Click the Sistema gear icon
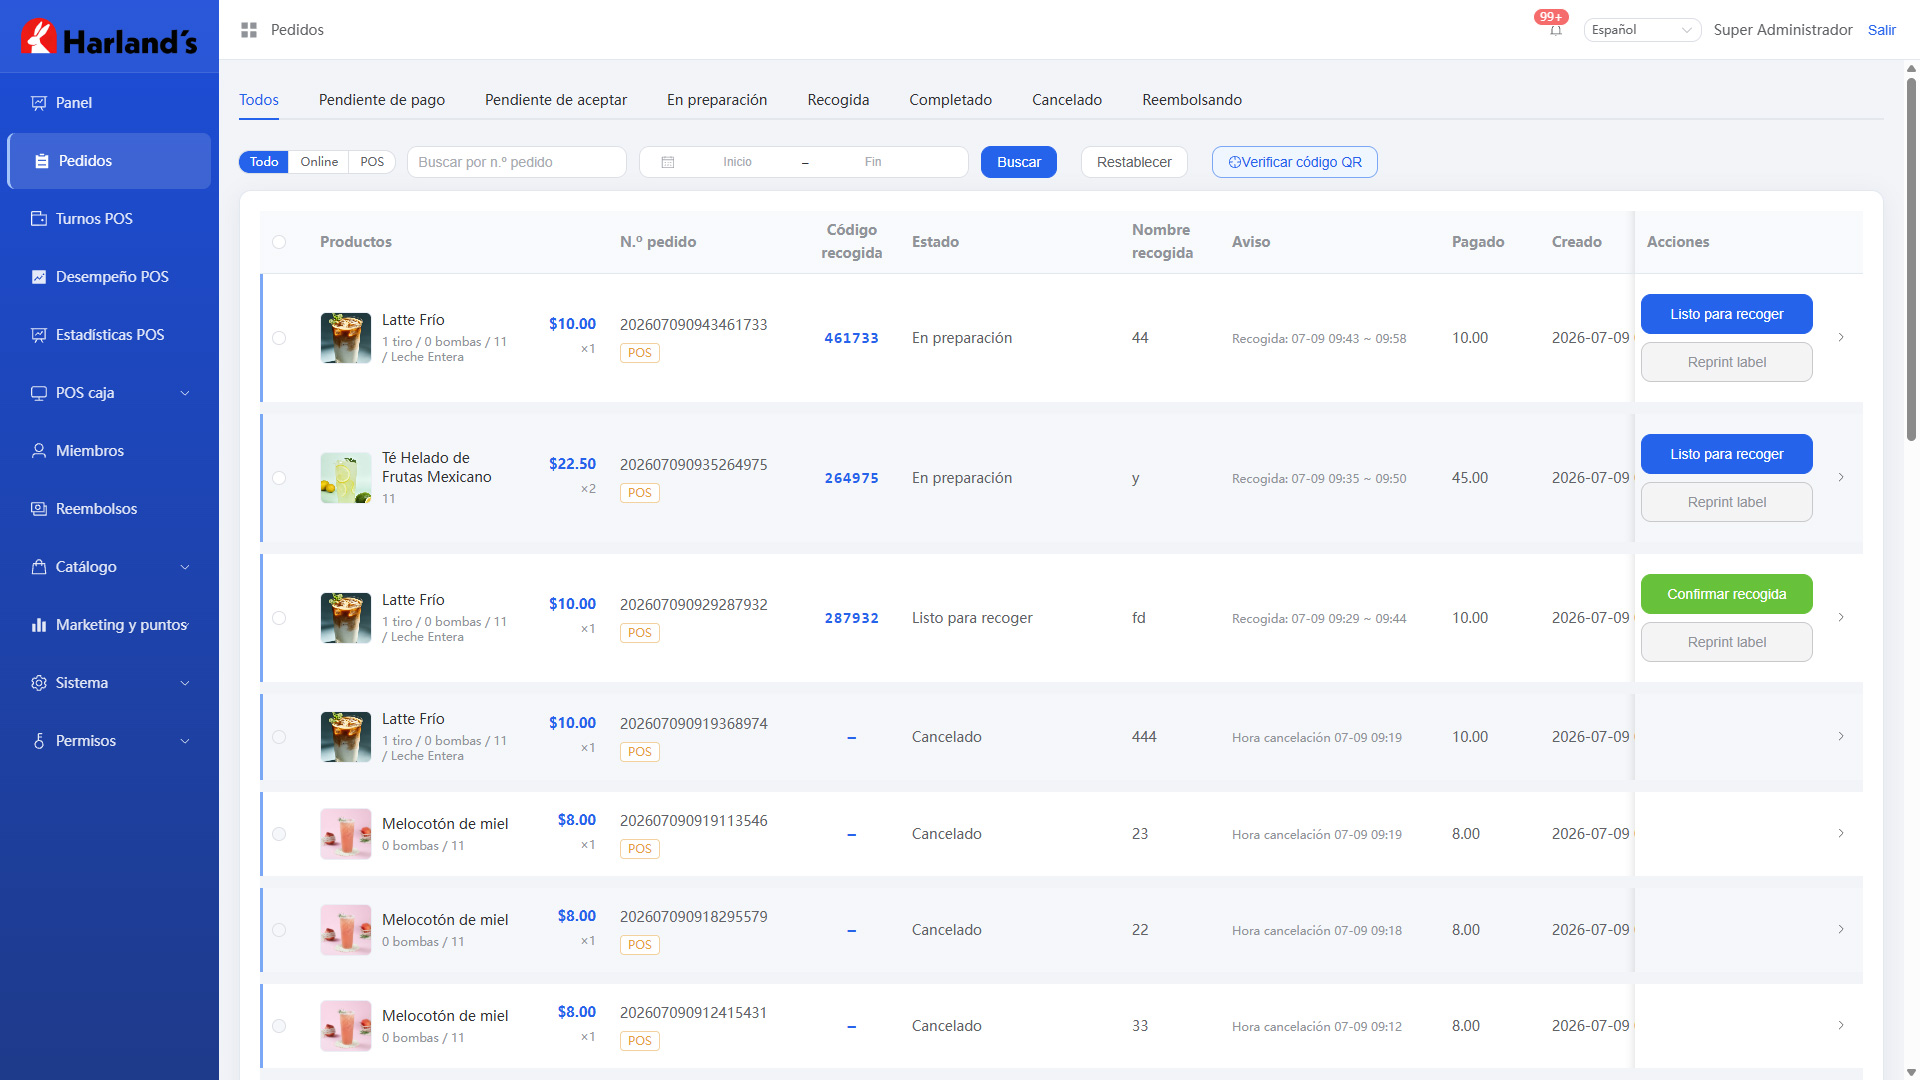Viewport: 1920px width, 1080px height. pos(39,683)
